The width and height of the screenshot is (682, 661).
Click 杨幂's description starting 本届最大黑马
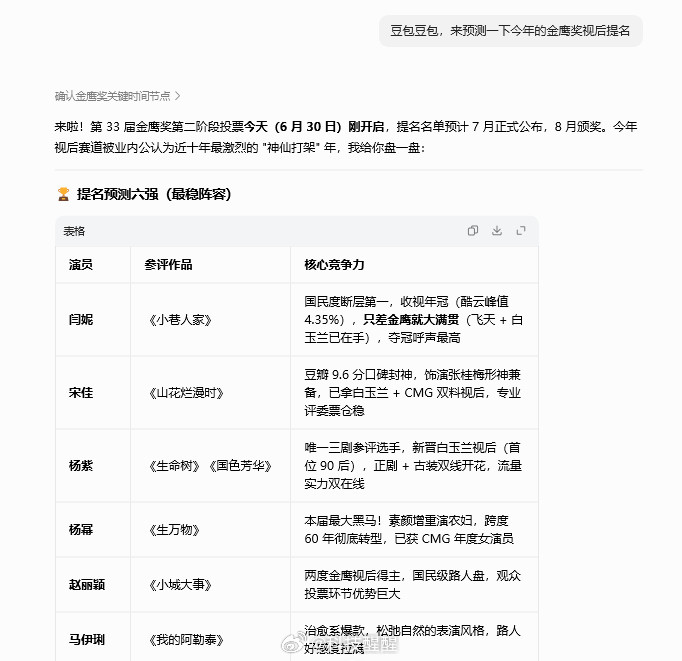click(409, 530)
